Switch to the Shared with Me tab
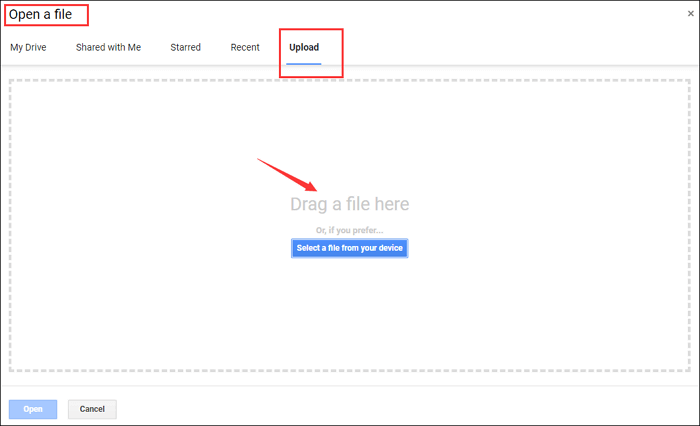The image size is (700, 426). (108, 47)
